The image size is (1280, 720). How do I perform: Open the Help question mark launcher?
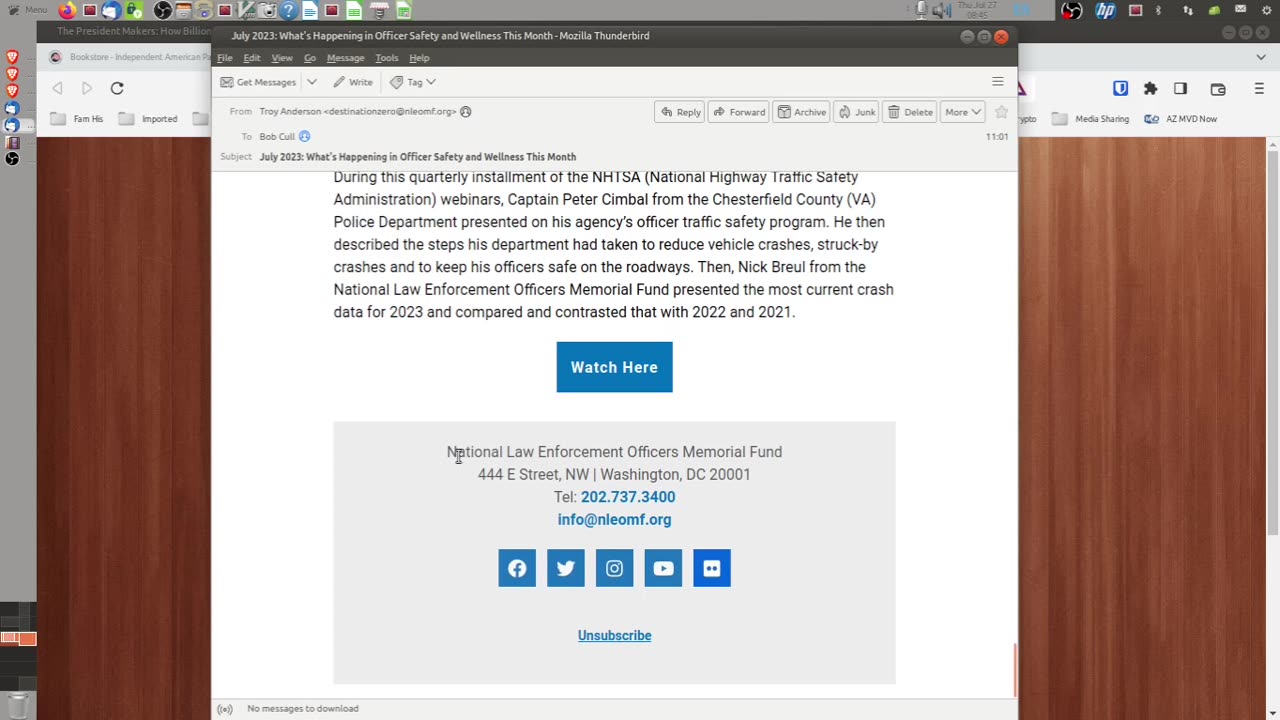click(288, 11)
